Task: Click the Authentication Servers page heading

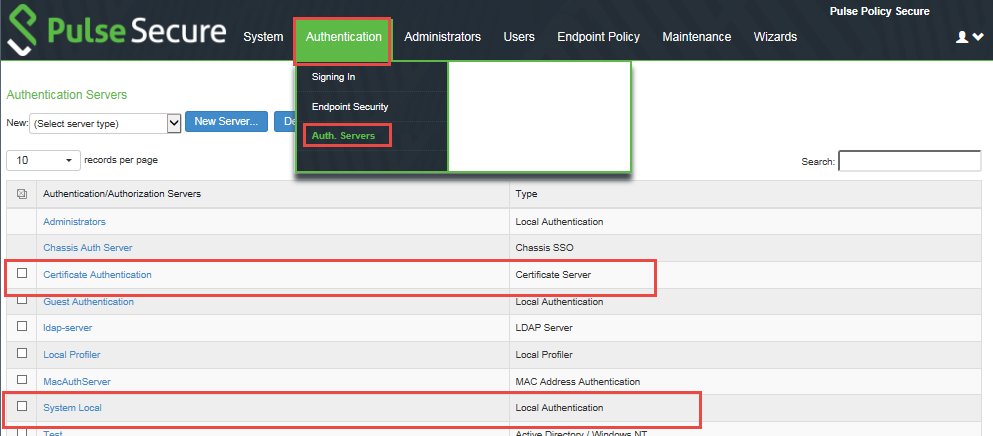Action: (66, 95)
